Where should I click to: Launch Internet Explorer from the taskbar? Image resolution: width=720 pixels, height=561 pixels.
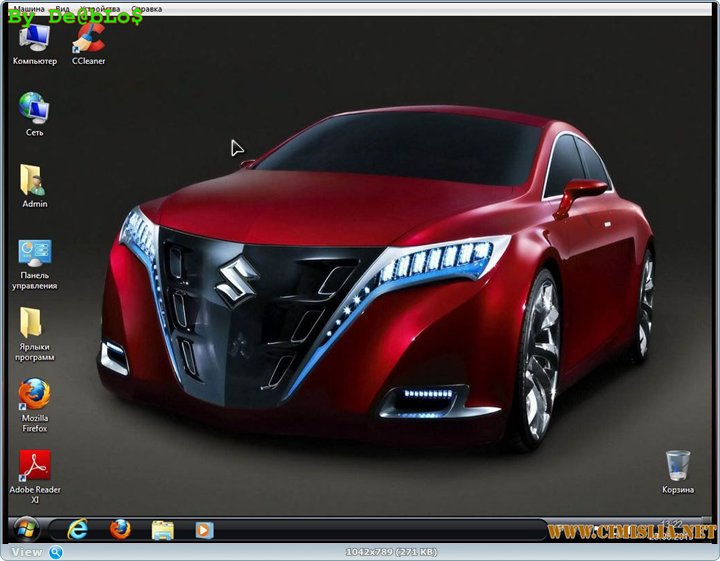[x=77, y=529]
